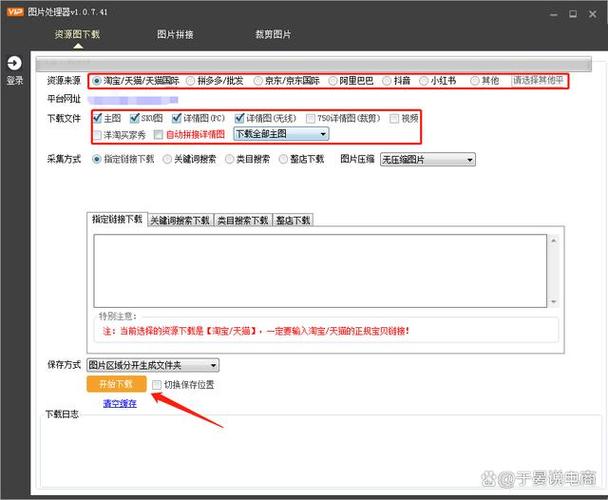
Task: Switch to the 图片拼接 tab
Action: point(175,34)
